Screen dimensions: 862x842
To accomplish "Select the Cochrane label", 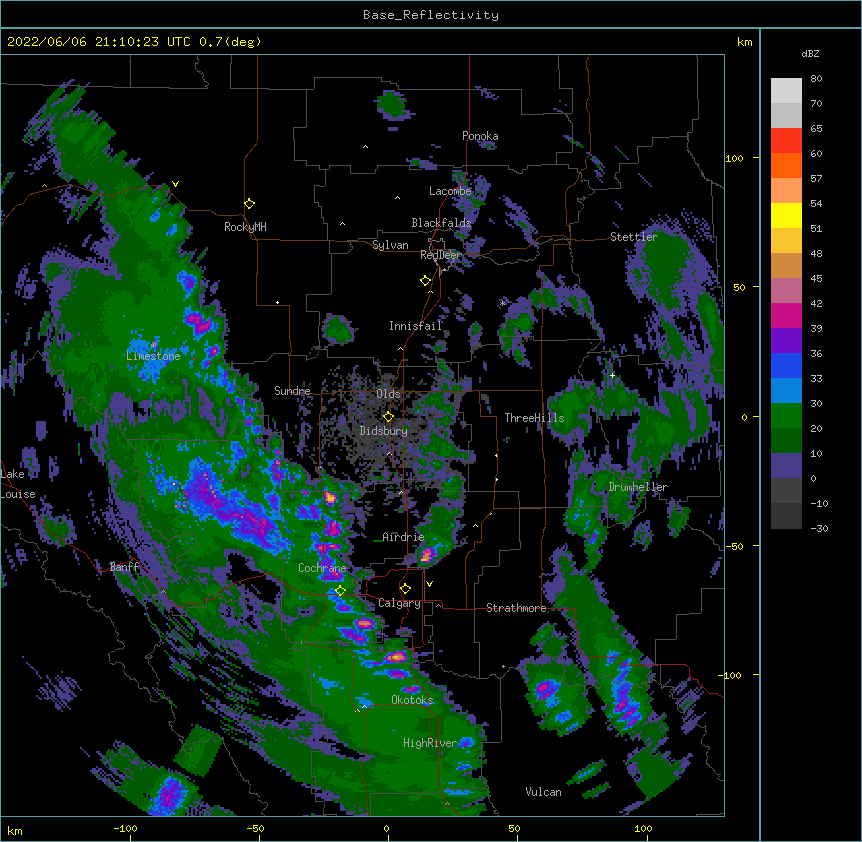I will coord(322,568).
